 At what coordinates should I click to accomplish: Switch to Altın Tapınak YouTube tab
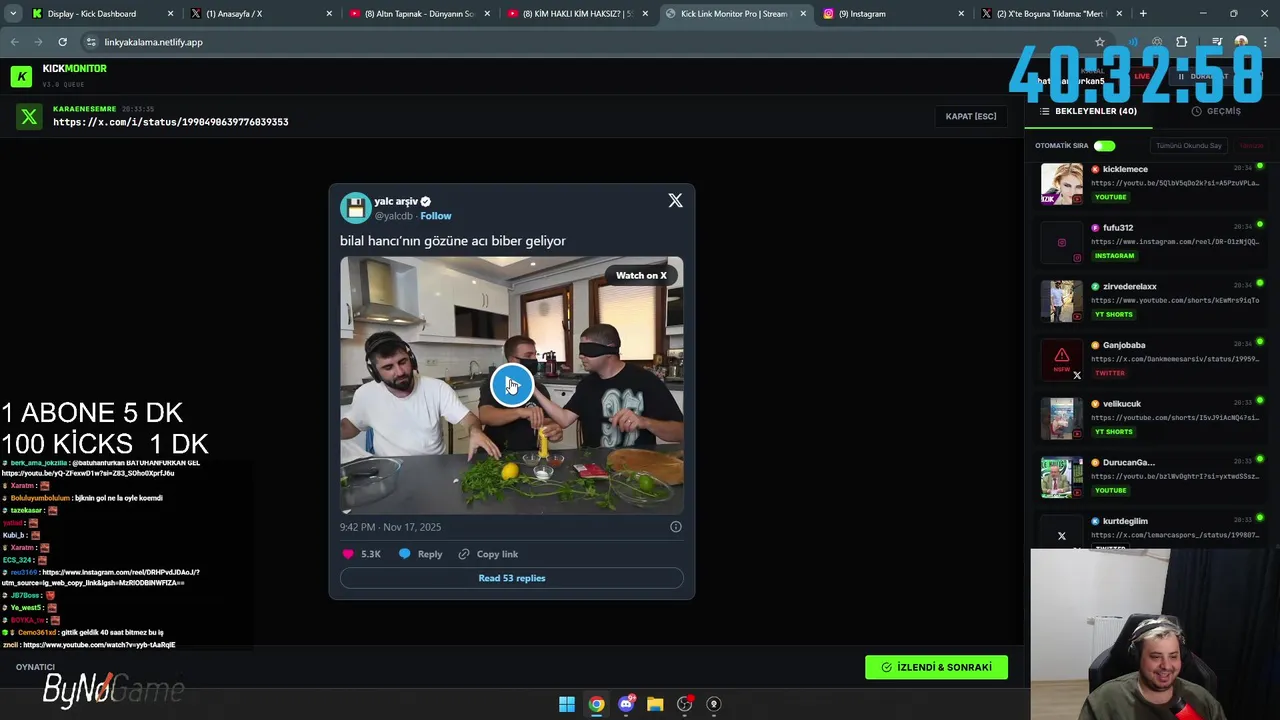coord(418,14)
